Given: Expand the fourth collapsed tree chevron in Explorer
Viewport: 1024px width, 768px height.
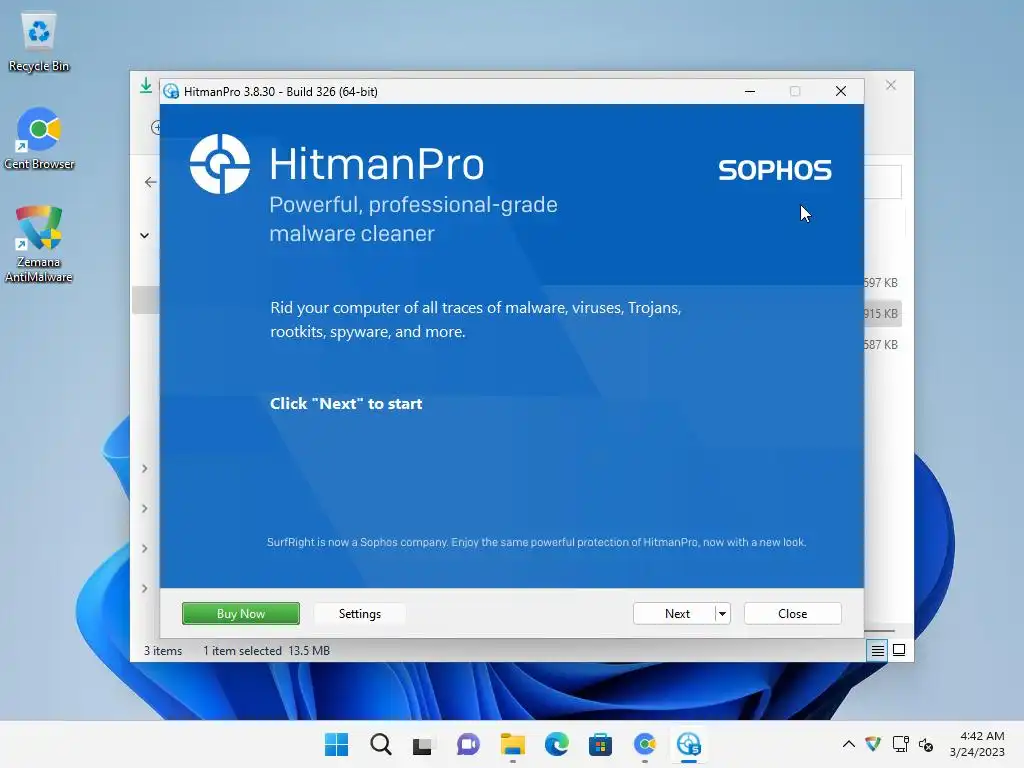Looking at the screenshot, I should click(144, 588).
